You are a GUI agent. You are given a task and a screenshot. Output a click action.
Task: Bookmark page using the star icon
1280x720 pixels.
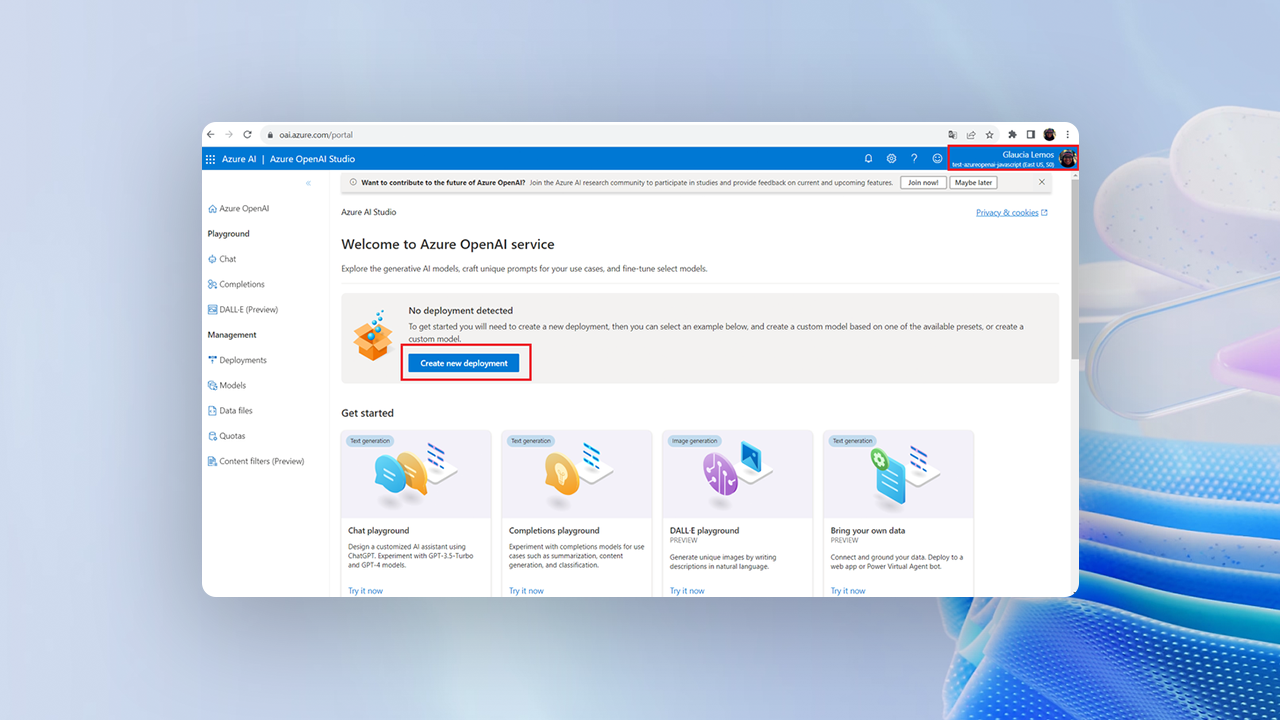pyautogui.click(x=989, y=135)
